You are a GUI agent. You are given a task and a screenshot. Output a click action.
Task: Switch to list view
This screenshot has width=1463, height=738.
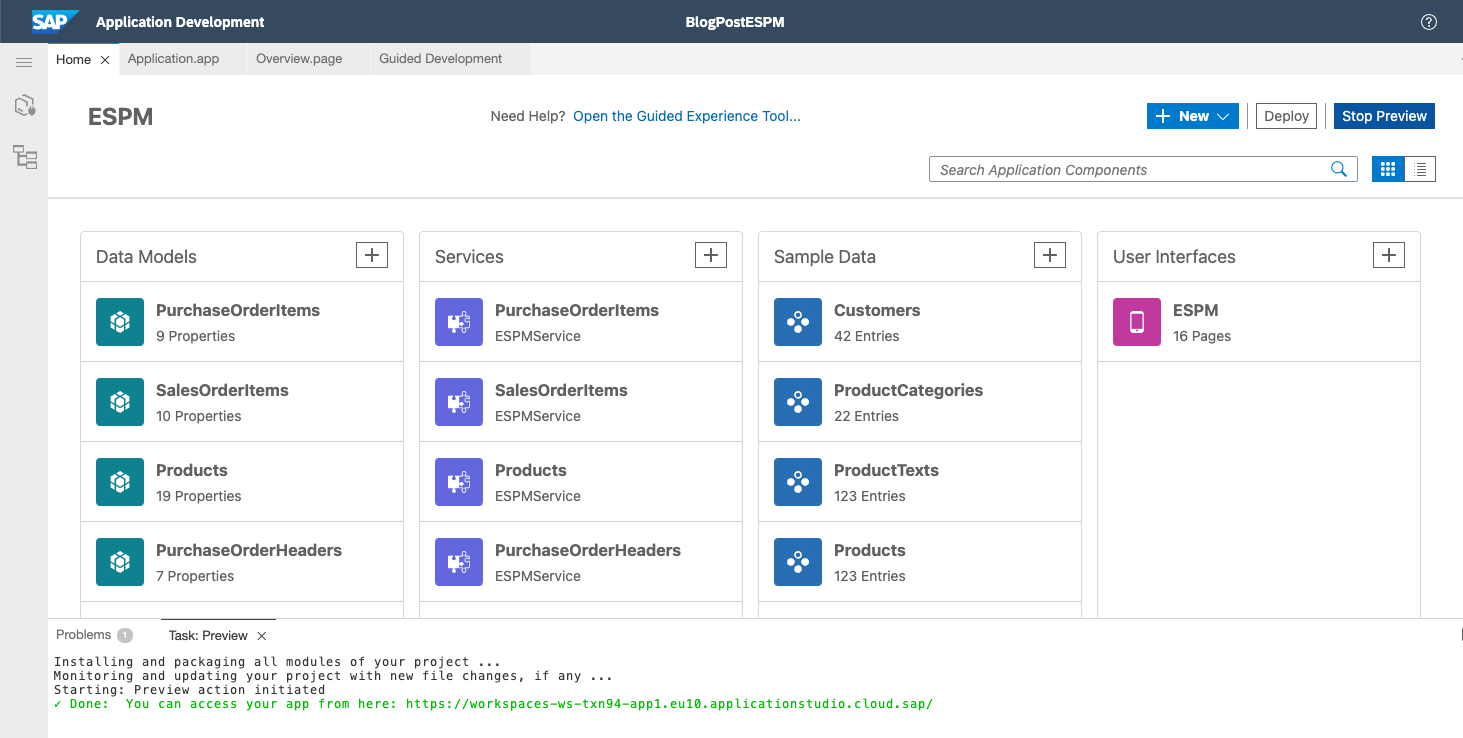tap(1420, 169)
